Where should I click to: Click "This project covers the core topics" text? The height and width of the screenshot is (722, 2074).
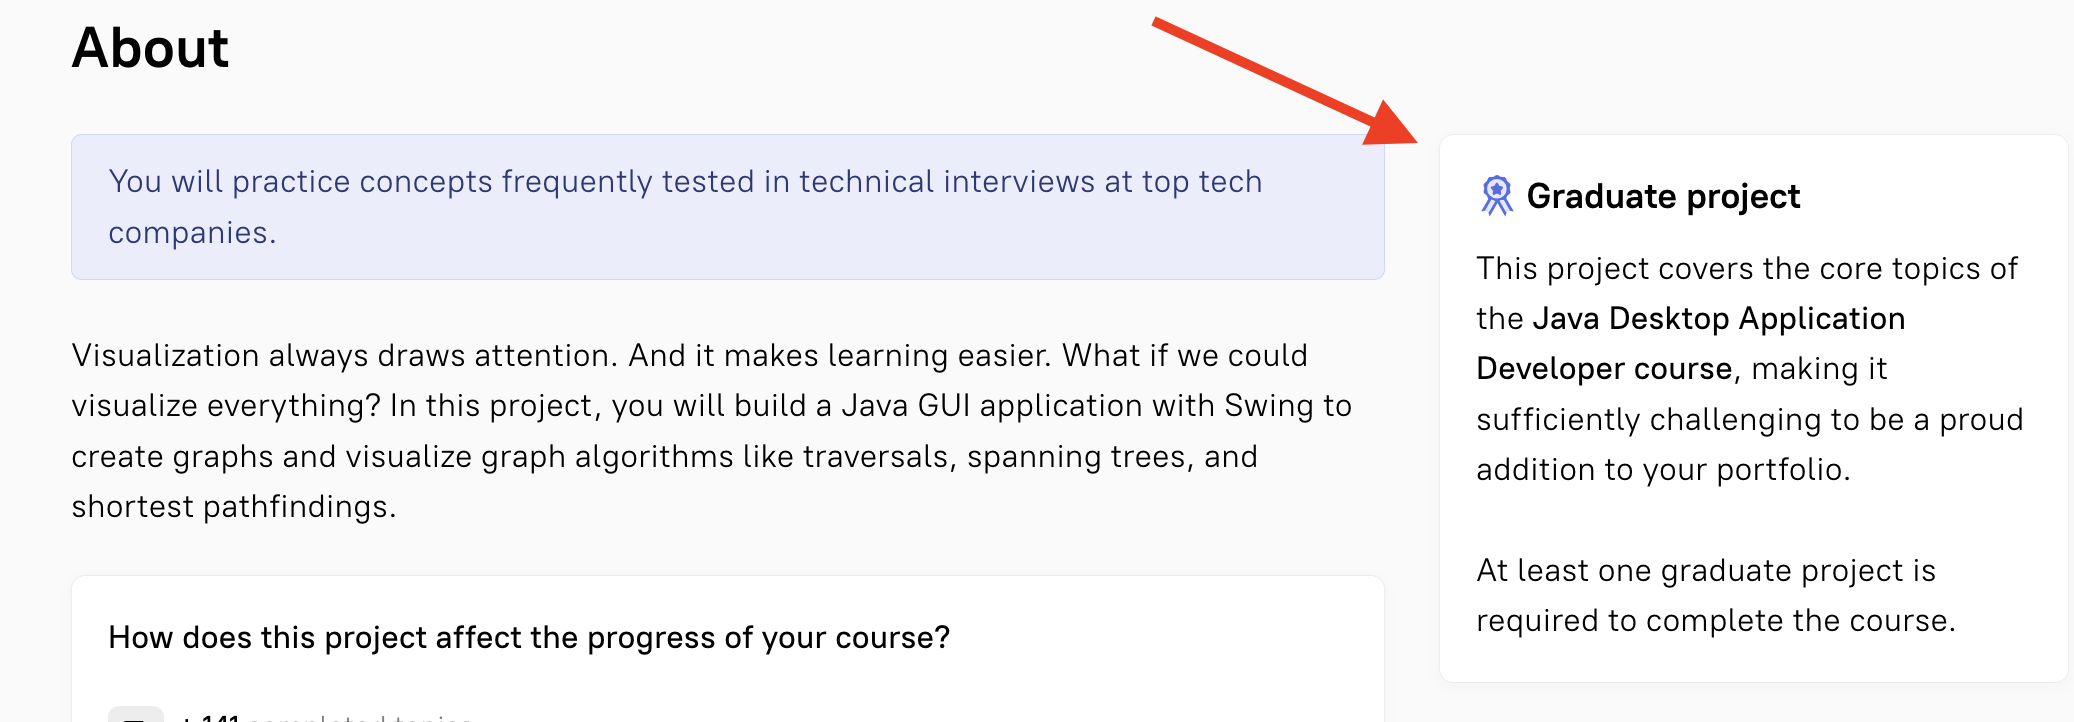1746,268
